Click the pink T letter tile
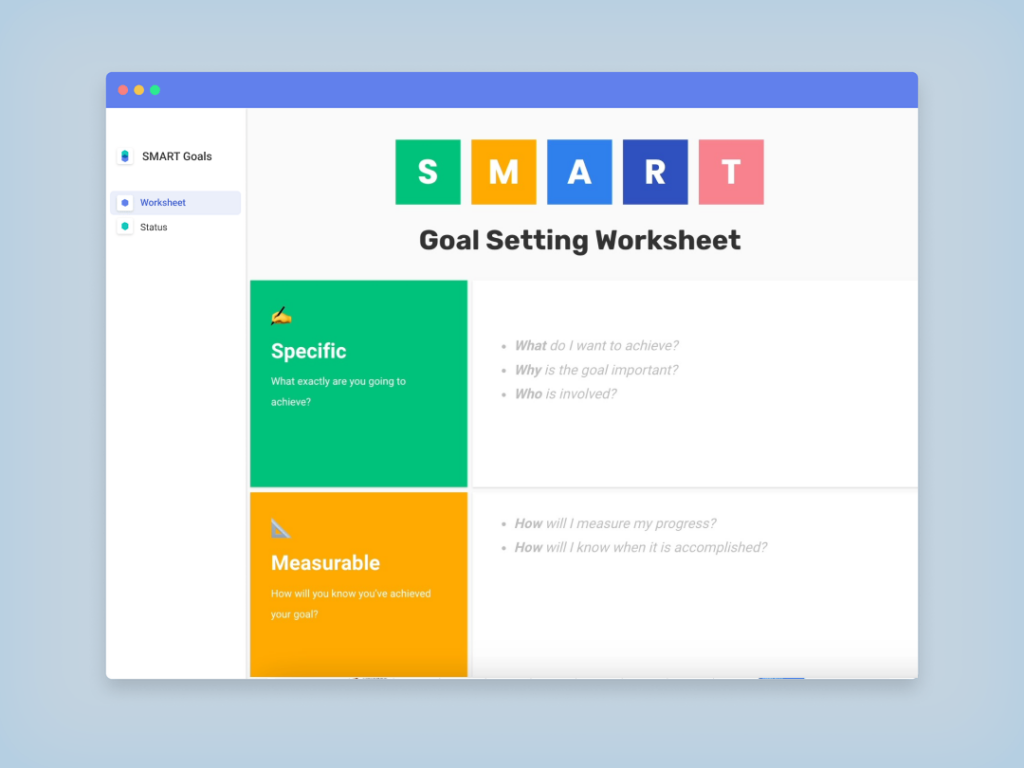 731,171
